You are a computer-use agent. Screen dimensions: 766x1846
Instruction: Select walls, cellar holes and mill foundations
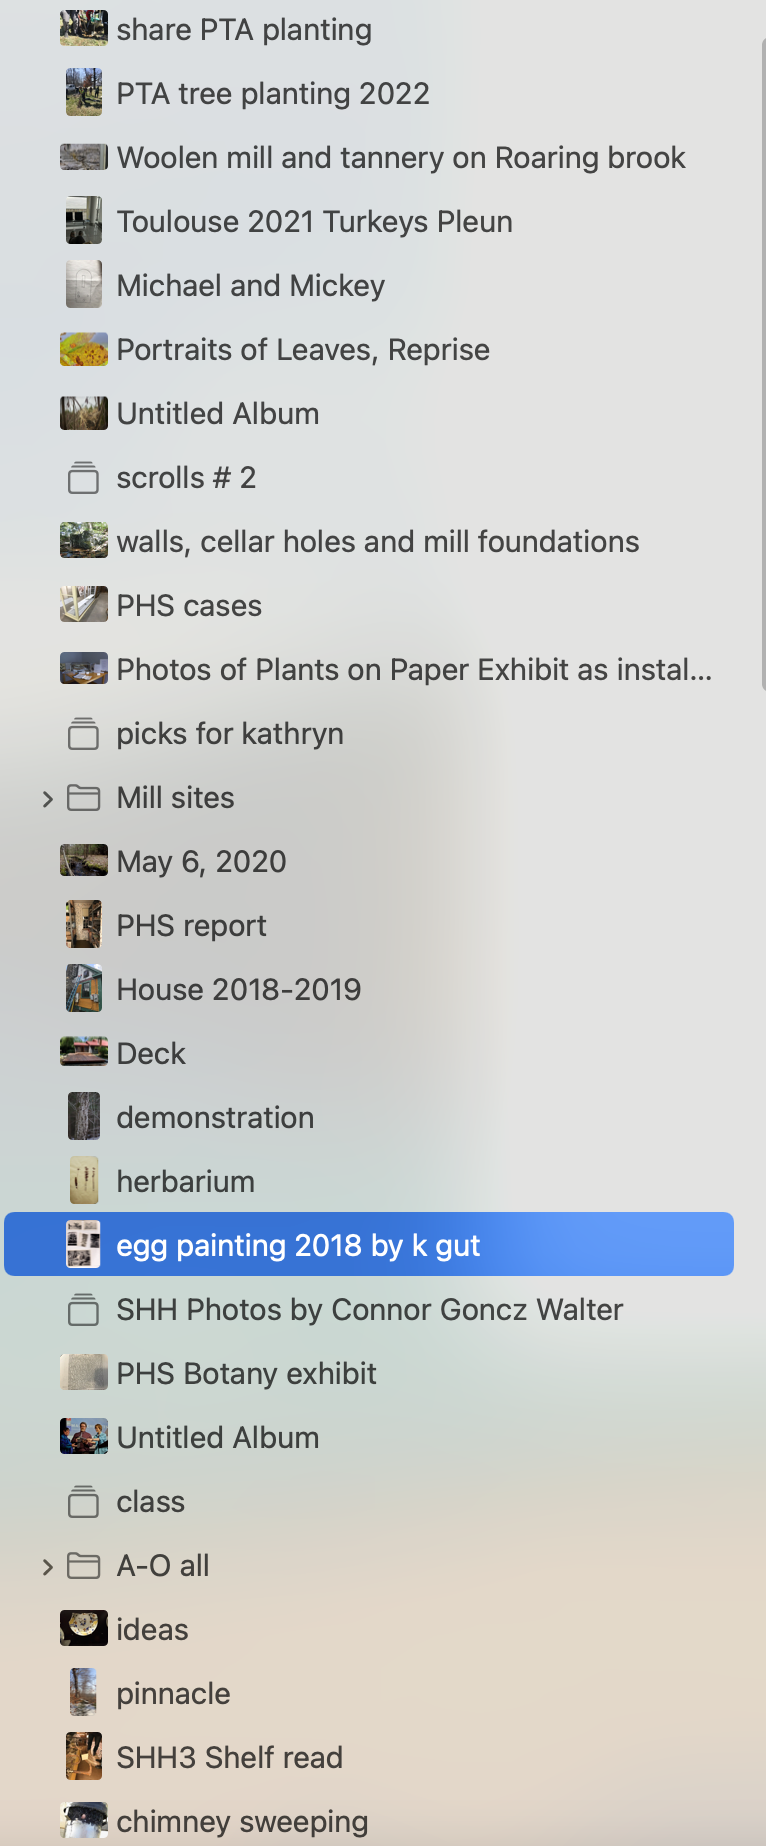pyautogui.click(x=377, y=542)
